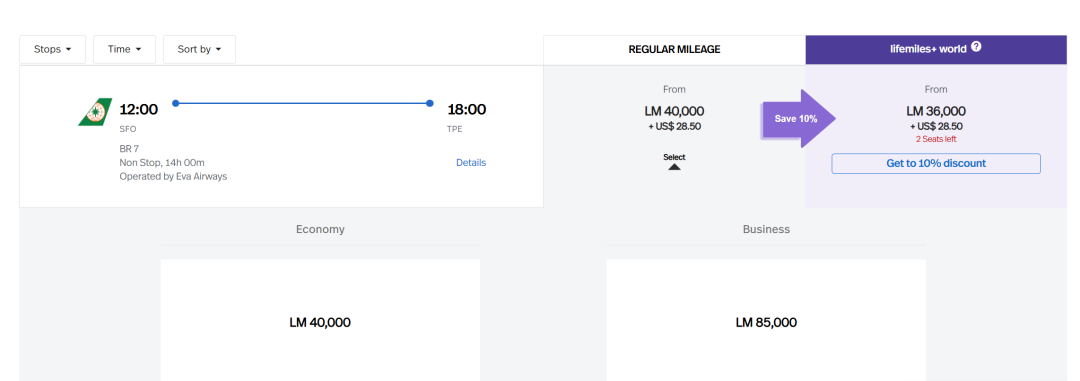The image size is (1080, 381).
Task: Open the Time filter dropdown
Action: [x=125, y=50]
